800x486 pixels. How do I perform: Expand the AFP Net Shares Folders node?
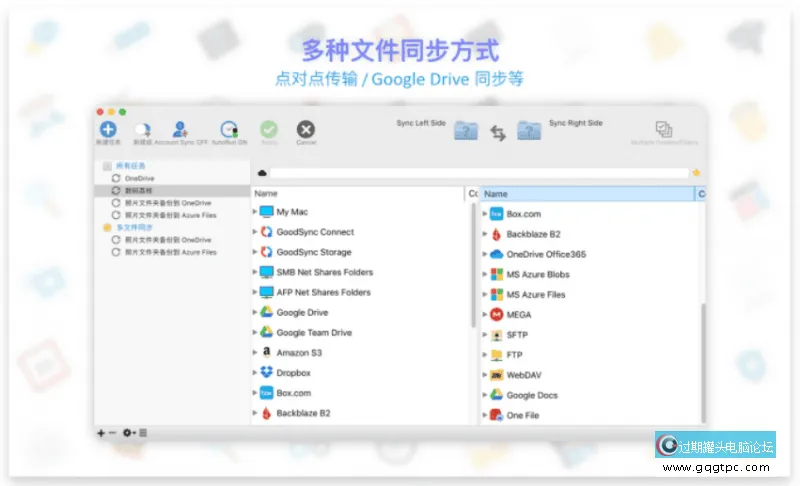pos(255,292)
